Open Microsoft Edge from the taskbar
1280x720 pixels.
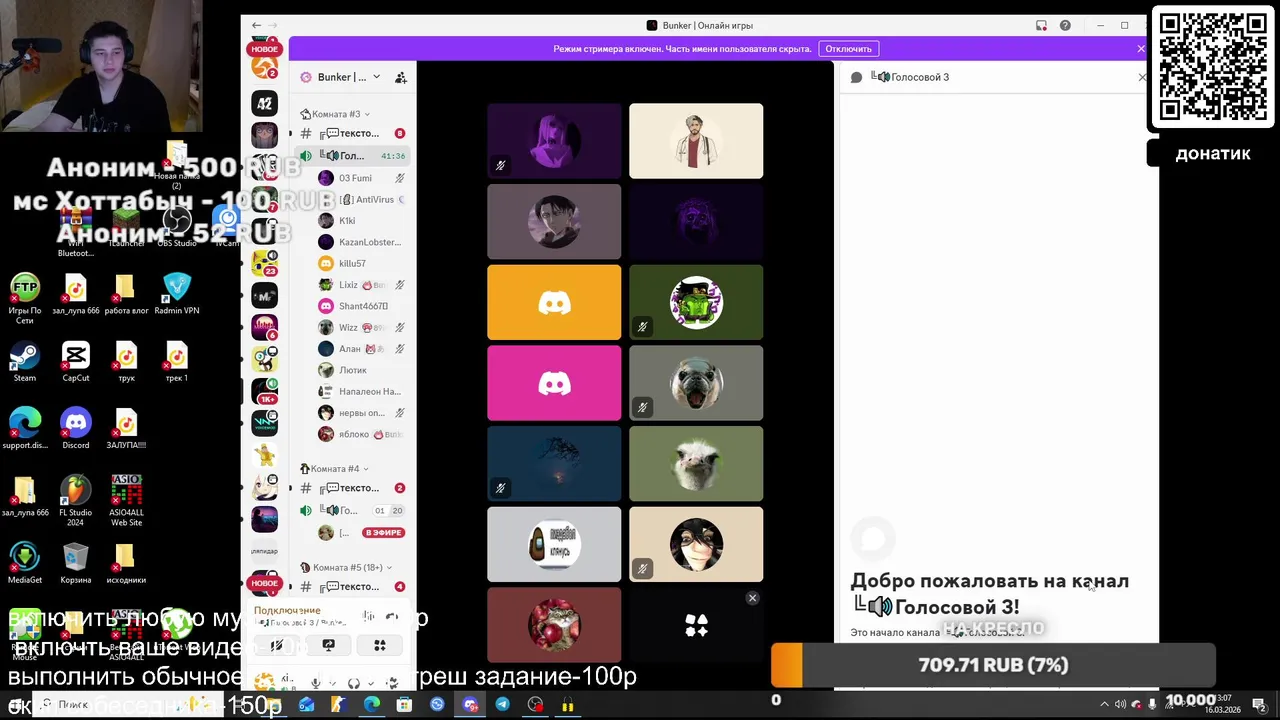pyautogui.click(x=372, y=704)
